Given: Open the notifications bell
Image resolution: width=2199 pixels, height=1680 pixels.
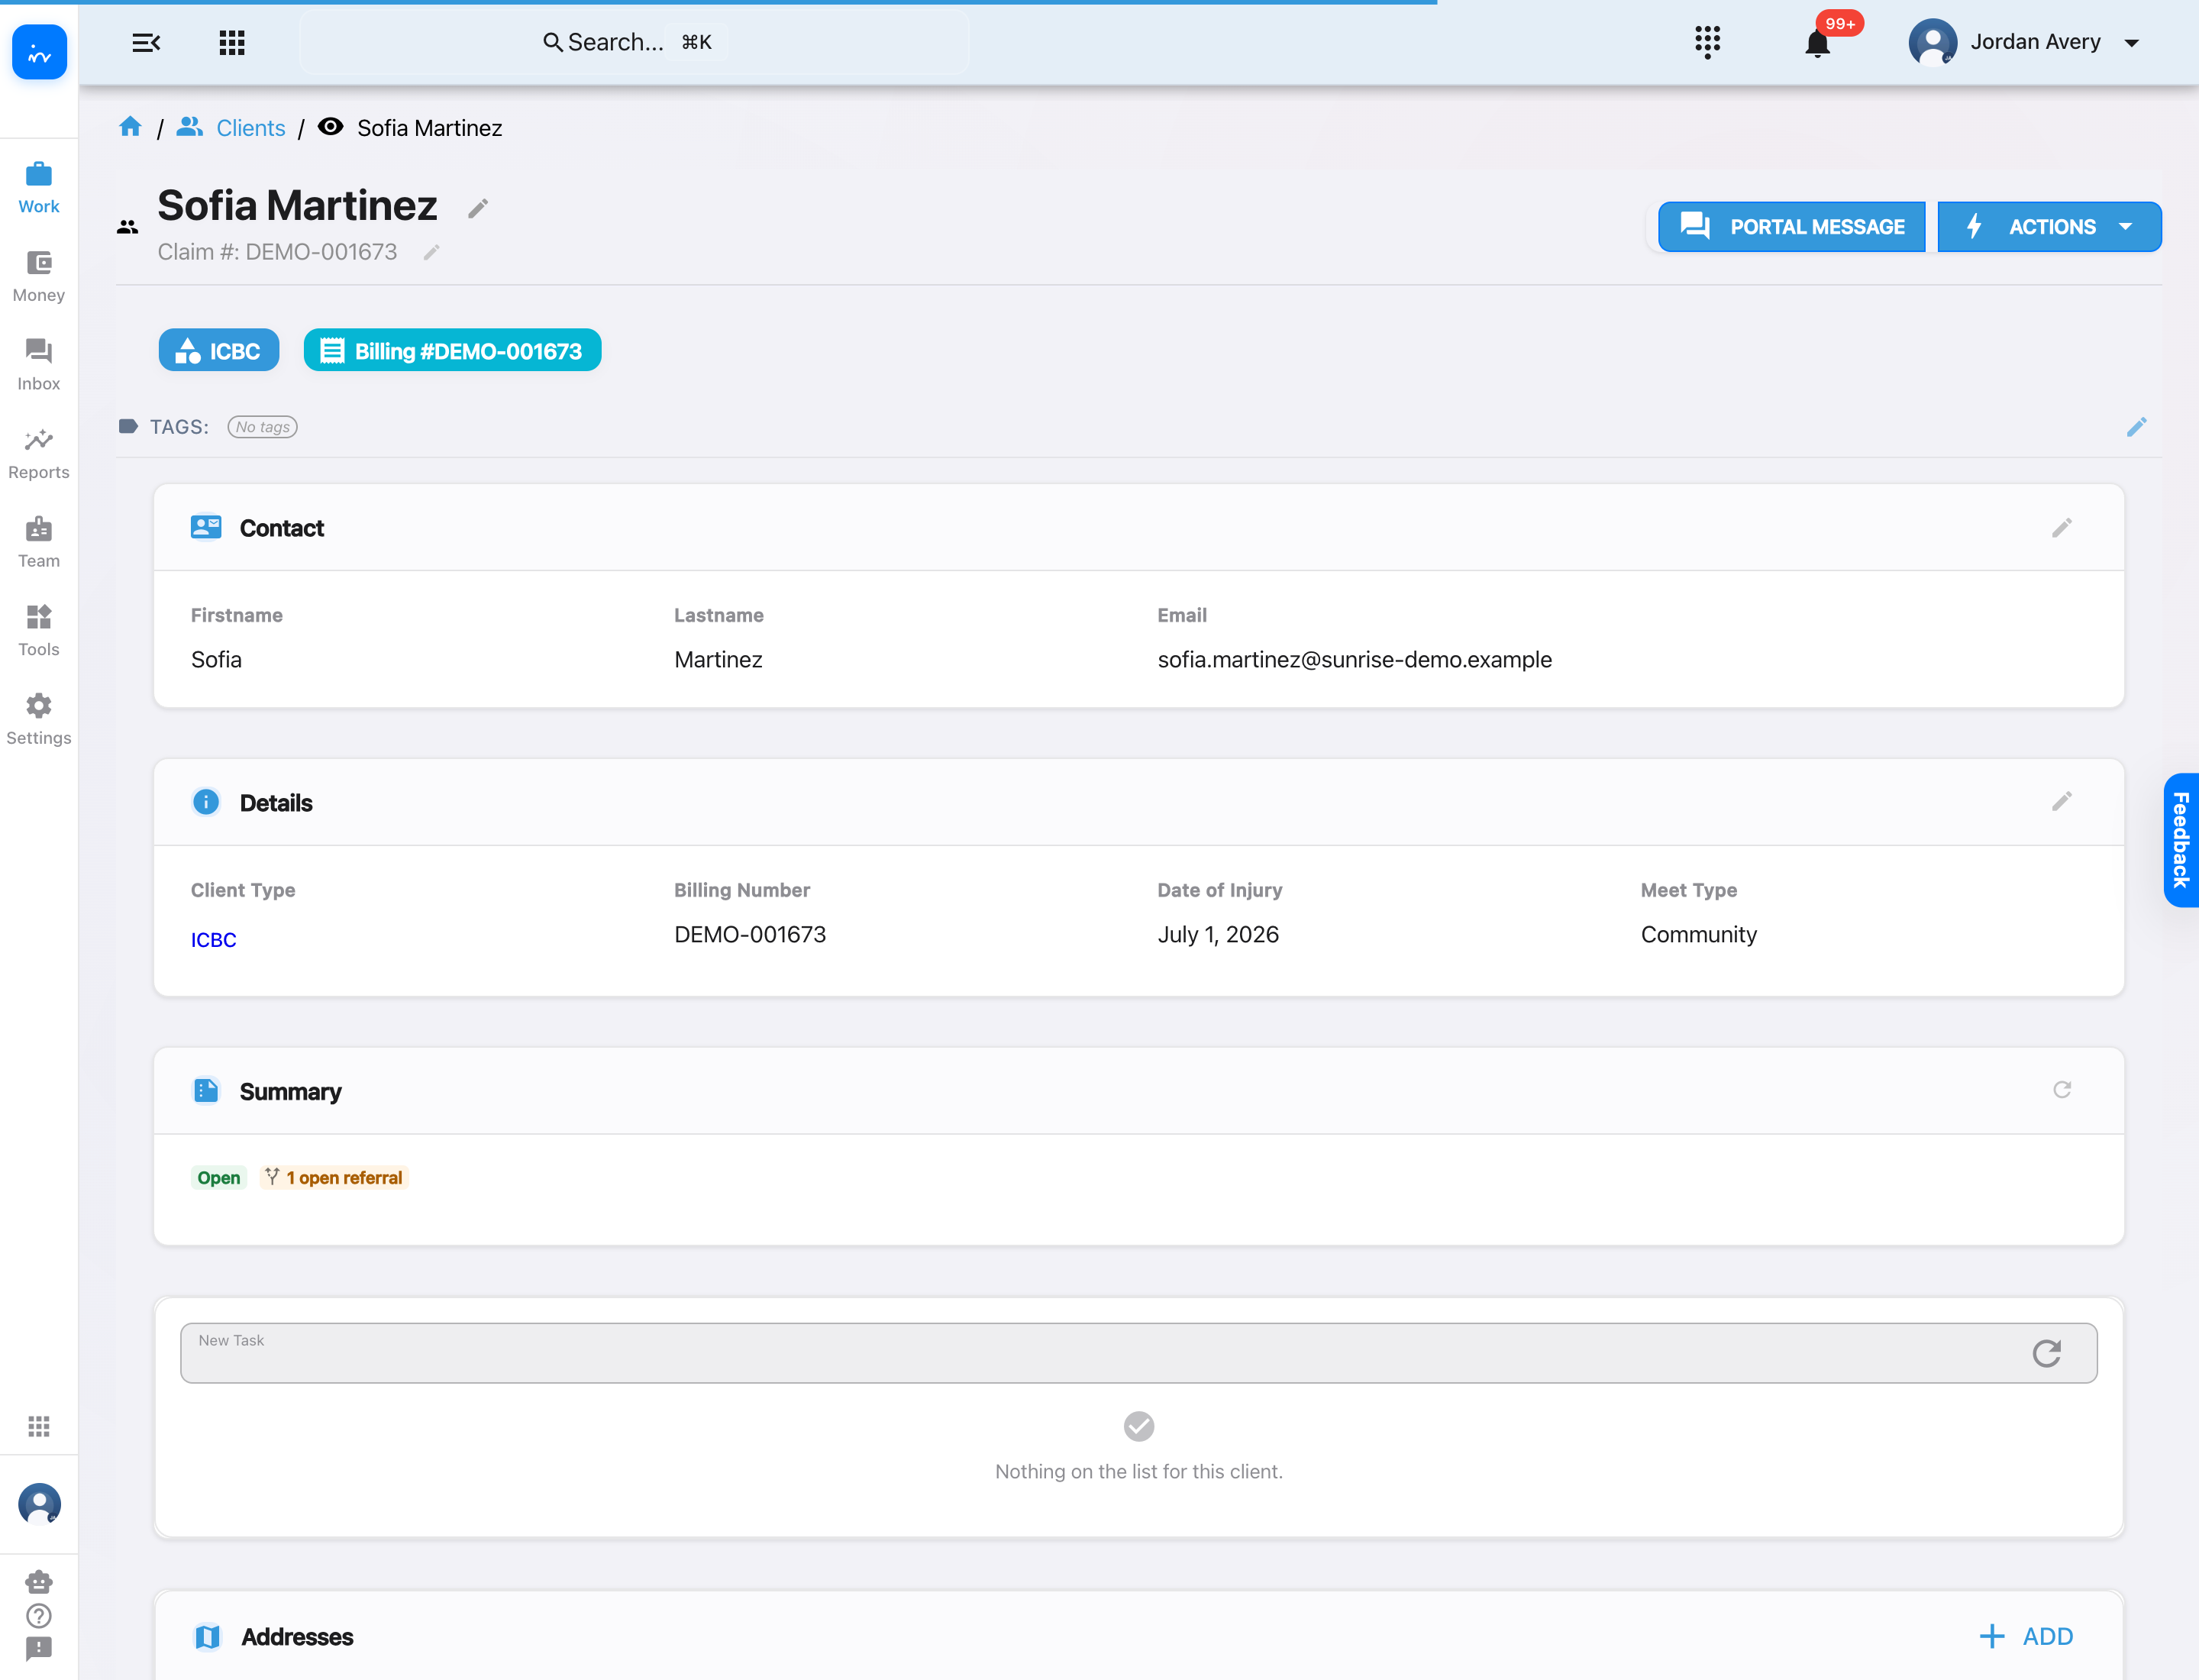Looking at the screenshot, I should tap(1817, 43).
